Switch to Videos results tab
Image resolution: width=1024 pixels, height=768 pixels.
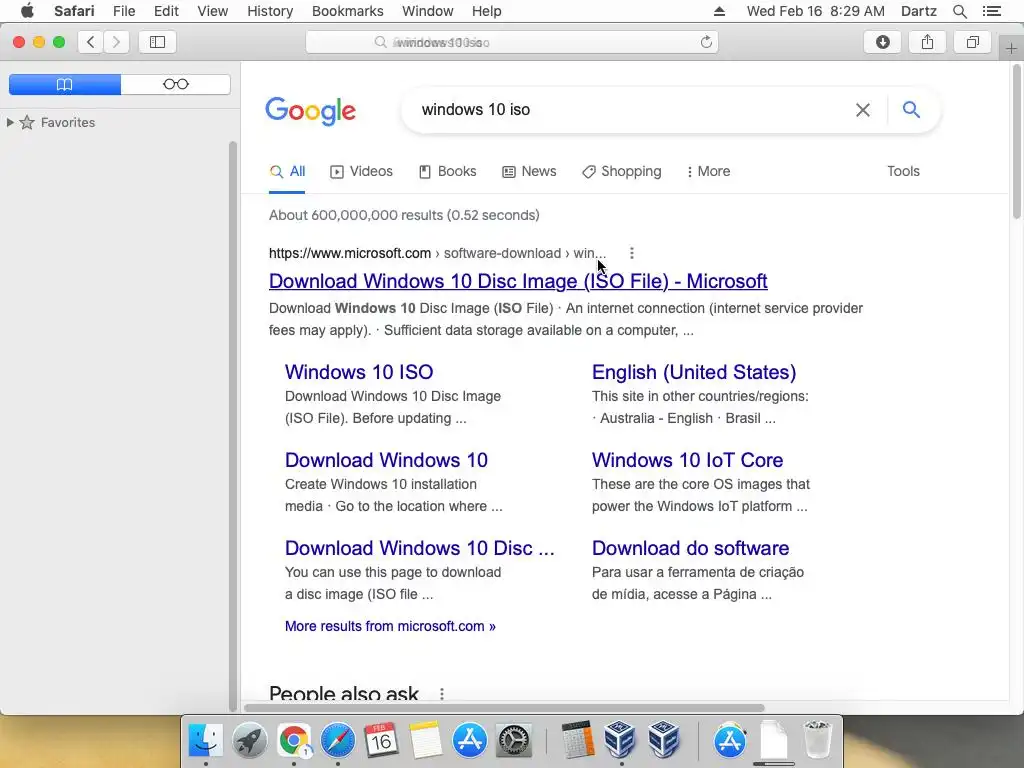click(361, 172)
